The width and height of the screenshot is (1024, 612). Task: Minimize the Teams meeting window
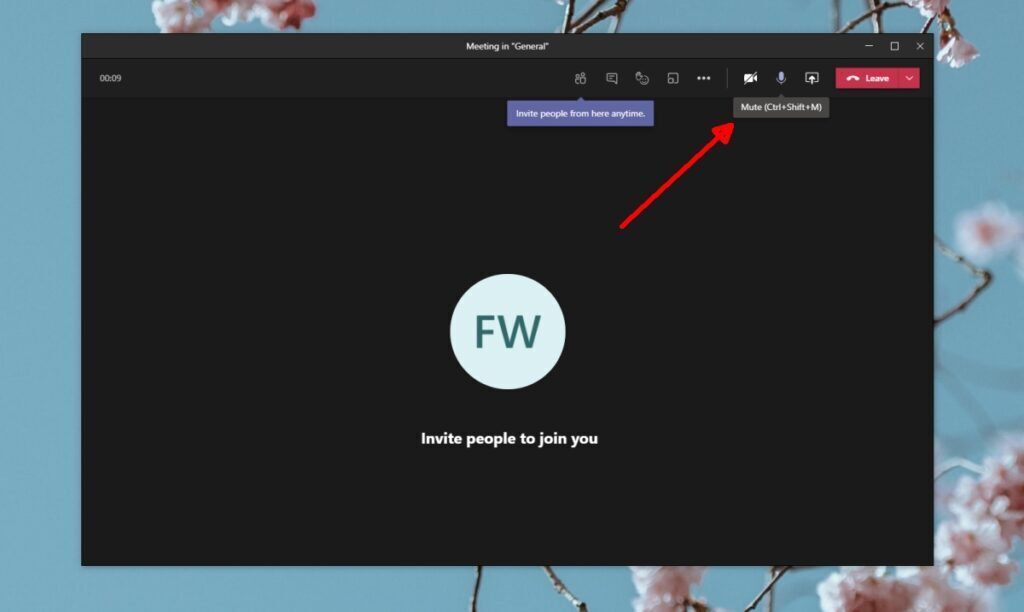coord(868,46)
